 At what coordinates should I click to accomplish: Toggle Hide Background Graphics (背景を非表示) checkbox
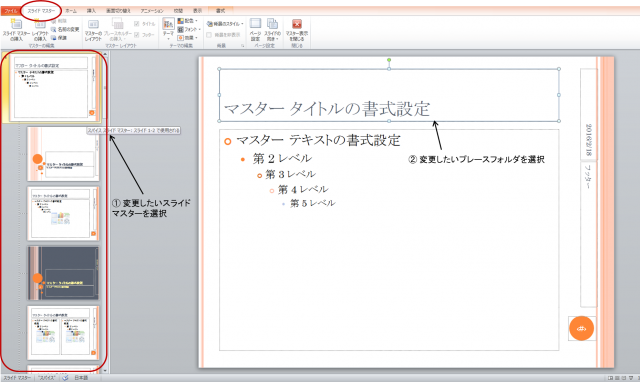tap(223, 35)
